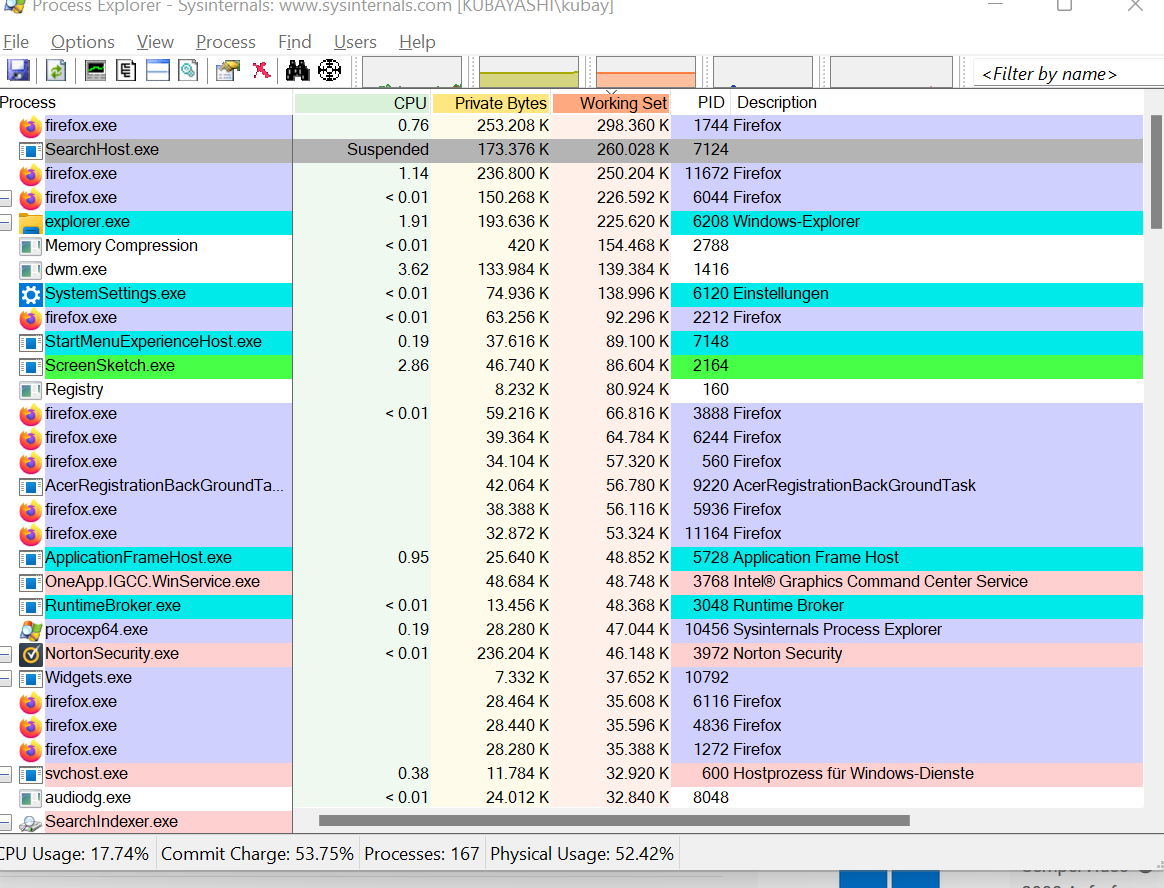This screenshot has height=888, width=1164.
Task: Click 'Processes: 167' in status bar
Action: click(x=422, y=854)
